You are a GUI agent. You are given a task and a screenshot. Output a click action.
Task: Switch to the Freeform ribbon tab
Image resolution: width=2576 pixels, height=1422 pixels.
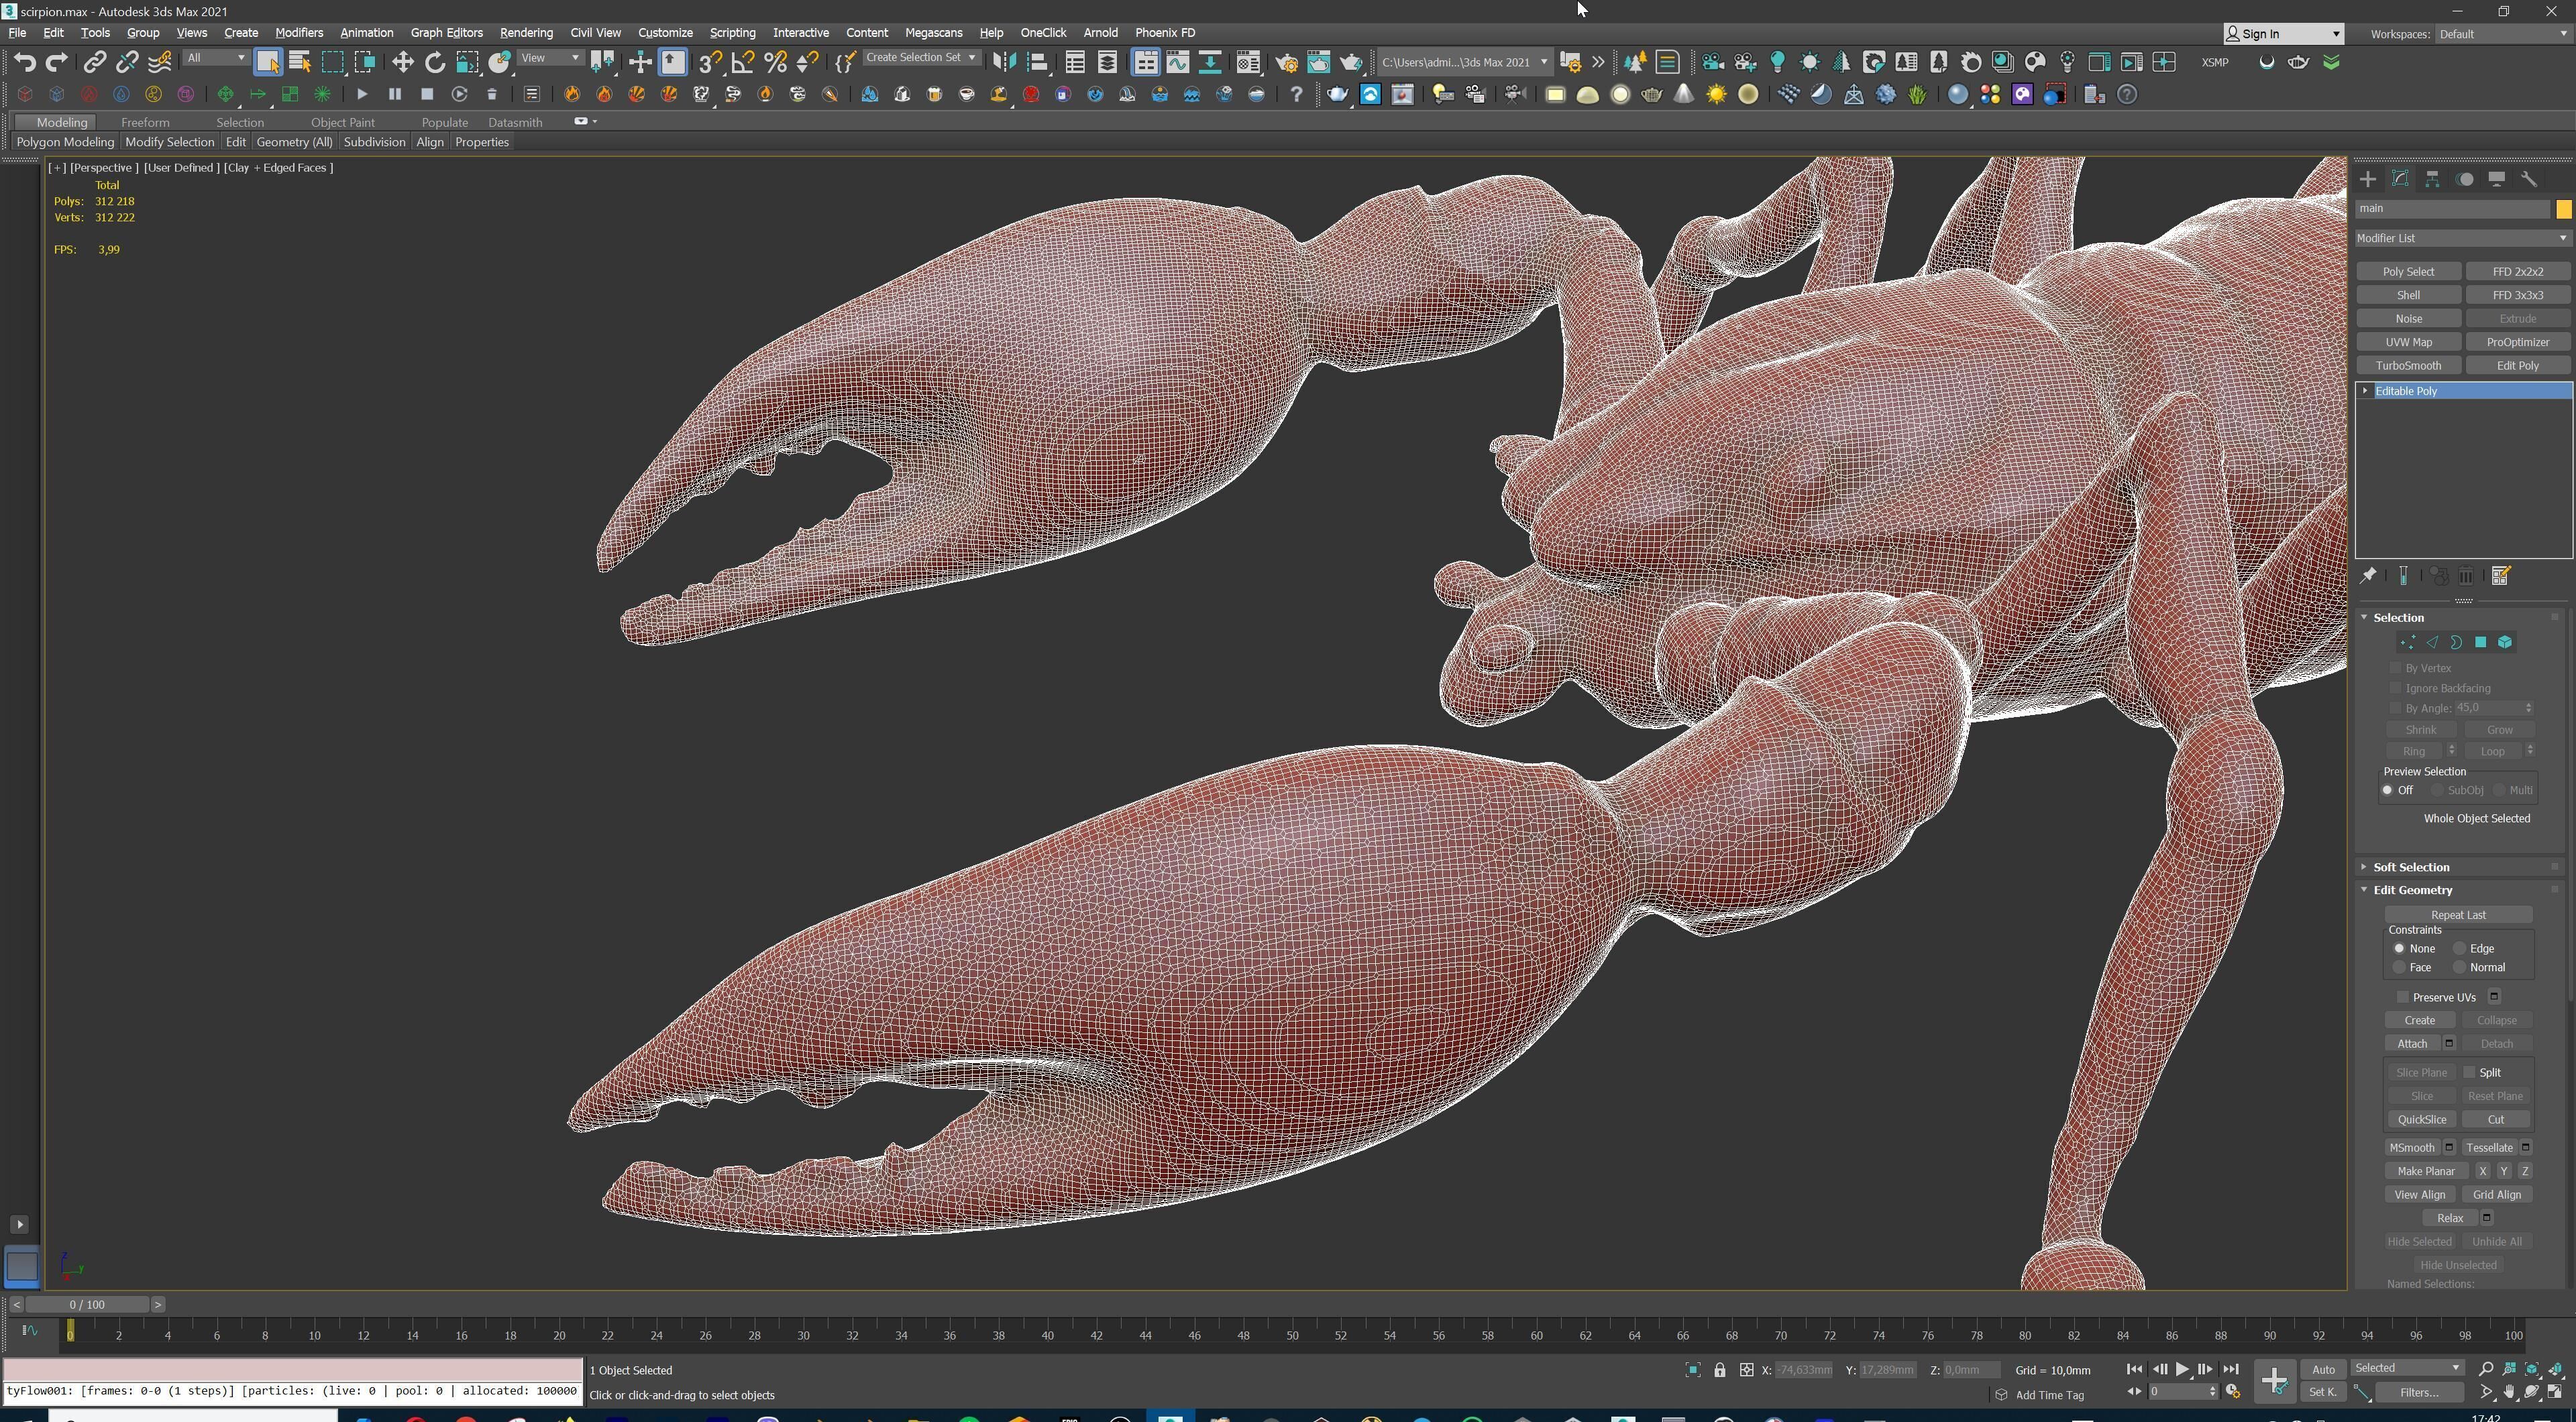coord(145,122)
